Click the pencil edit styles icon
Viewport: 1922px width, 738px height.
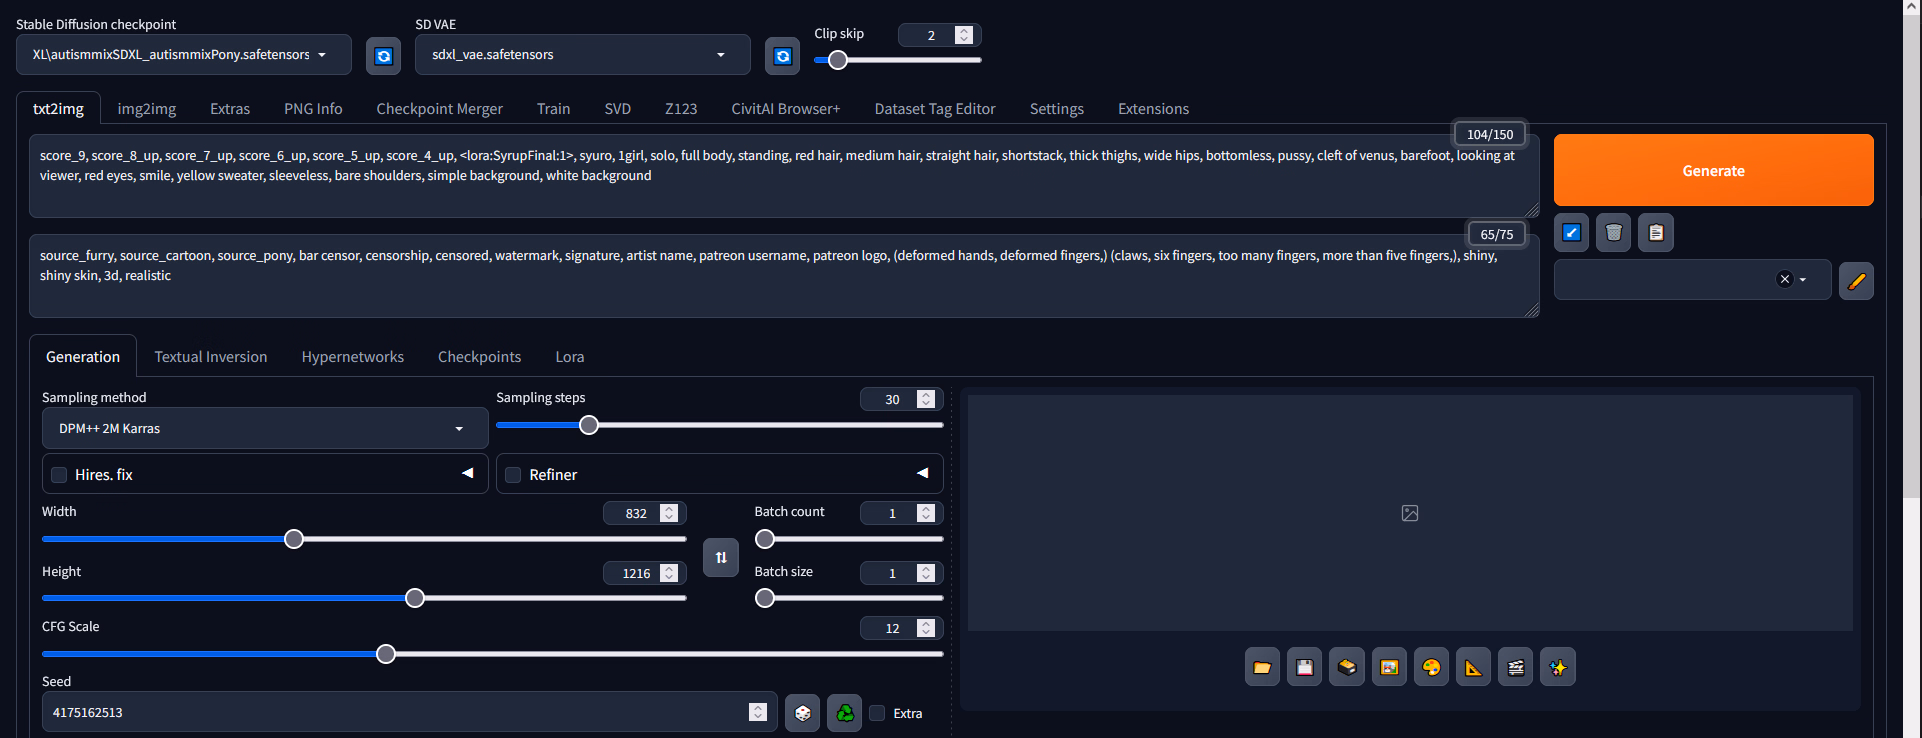tap(1855, 281)
